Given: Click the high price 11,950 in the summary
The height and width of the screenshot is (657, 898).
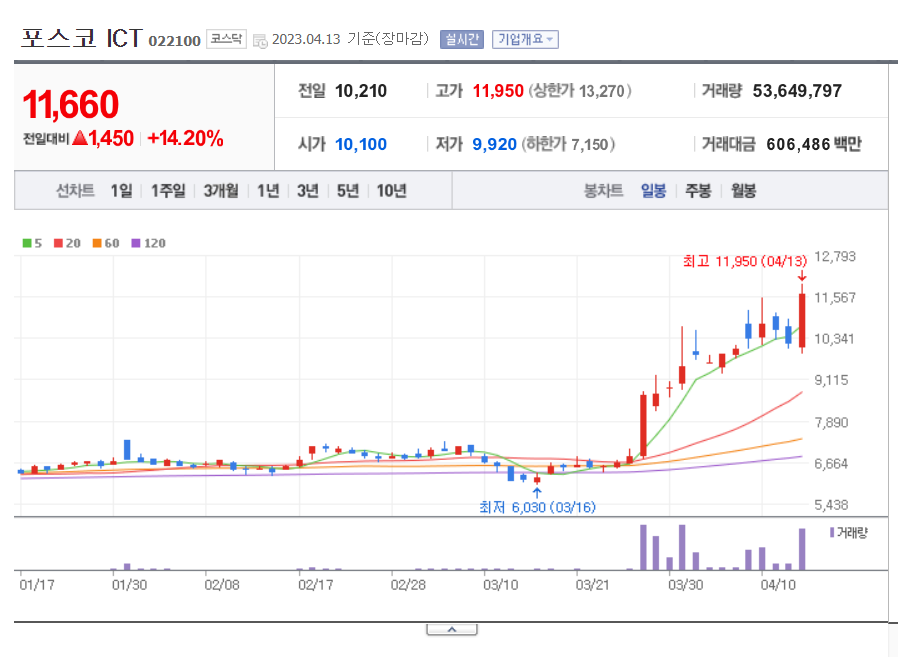Looking at the screenshot, I should click(x=498, y=91).
